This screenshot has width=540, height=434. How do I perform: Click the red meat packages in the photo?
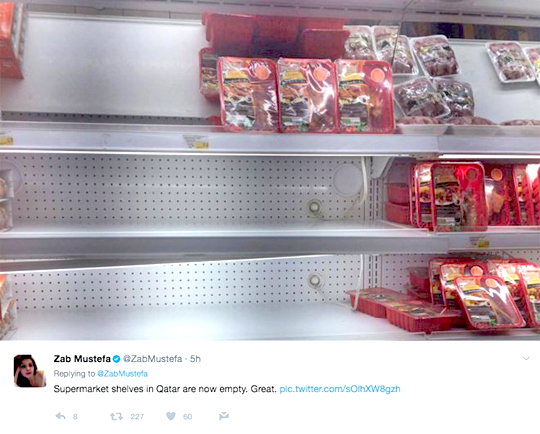tap(307, 95)
